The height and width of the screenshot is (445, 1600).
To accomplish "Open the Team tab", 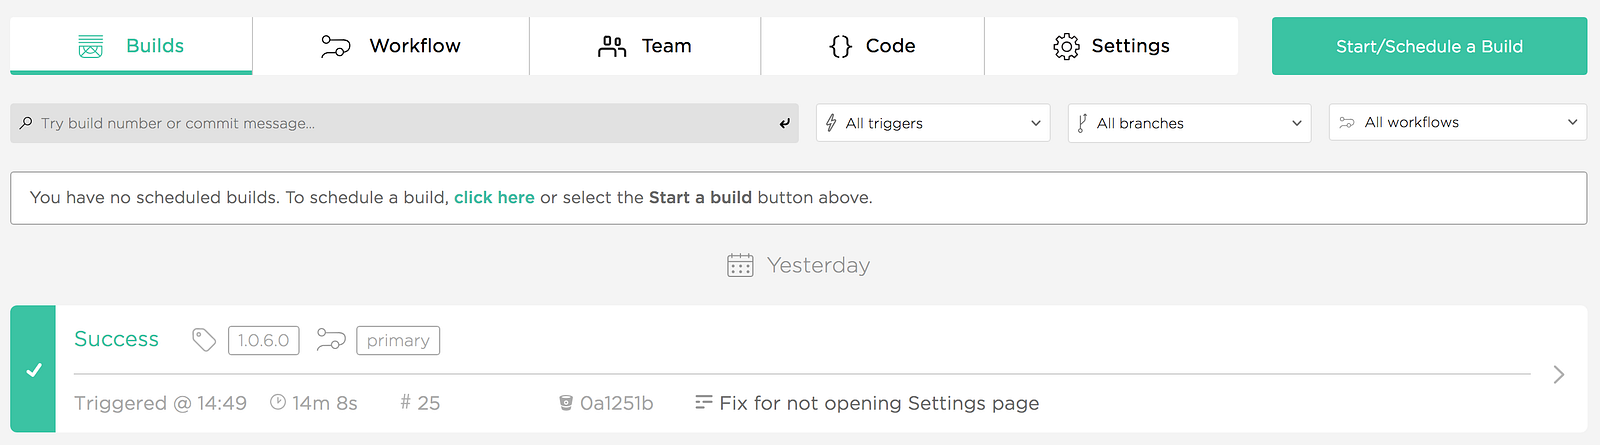I will click(x=645, y=46).
